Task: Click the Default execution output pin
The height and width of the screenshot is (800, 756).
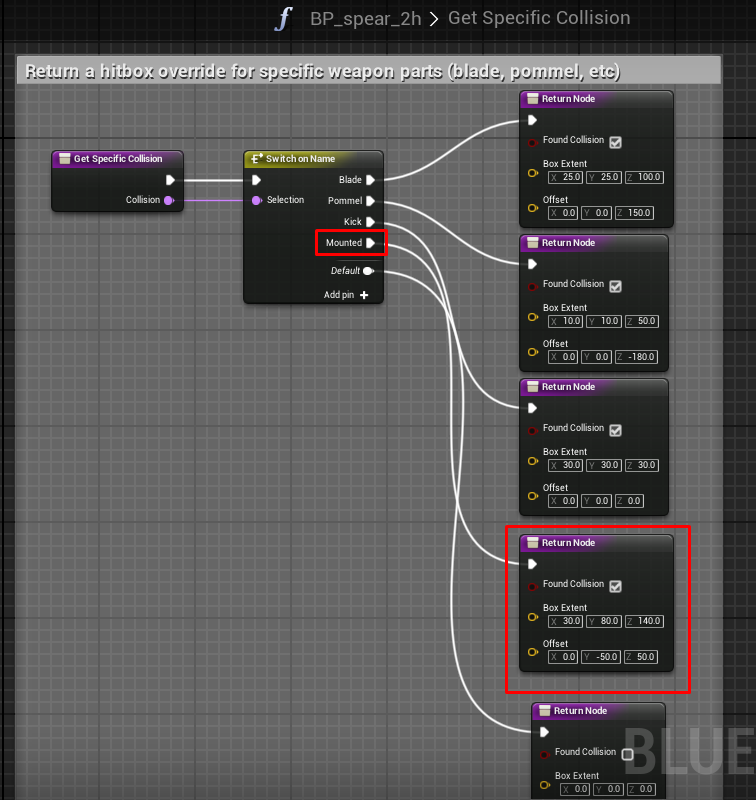Action: 369,271
